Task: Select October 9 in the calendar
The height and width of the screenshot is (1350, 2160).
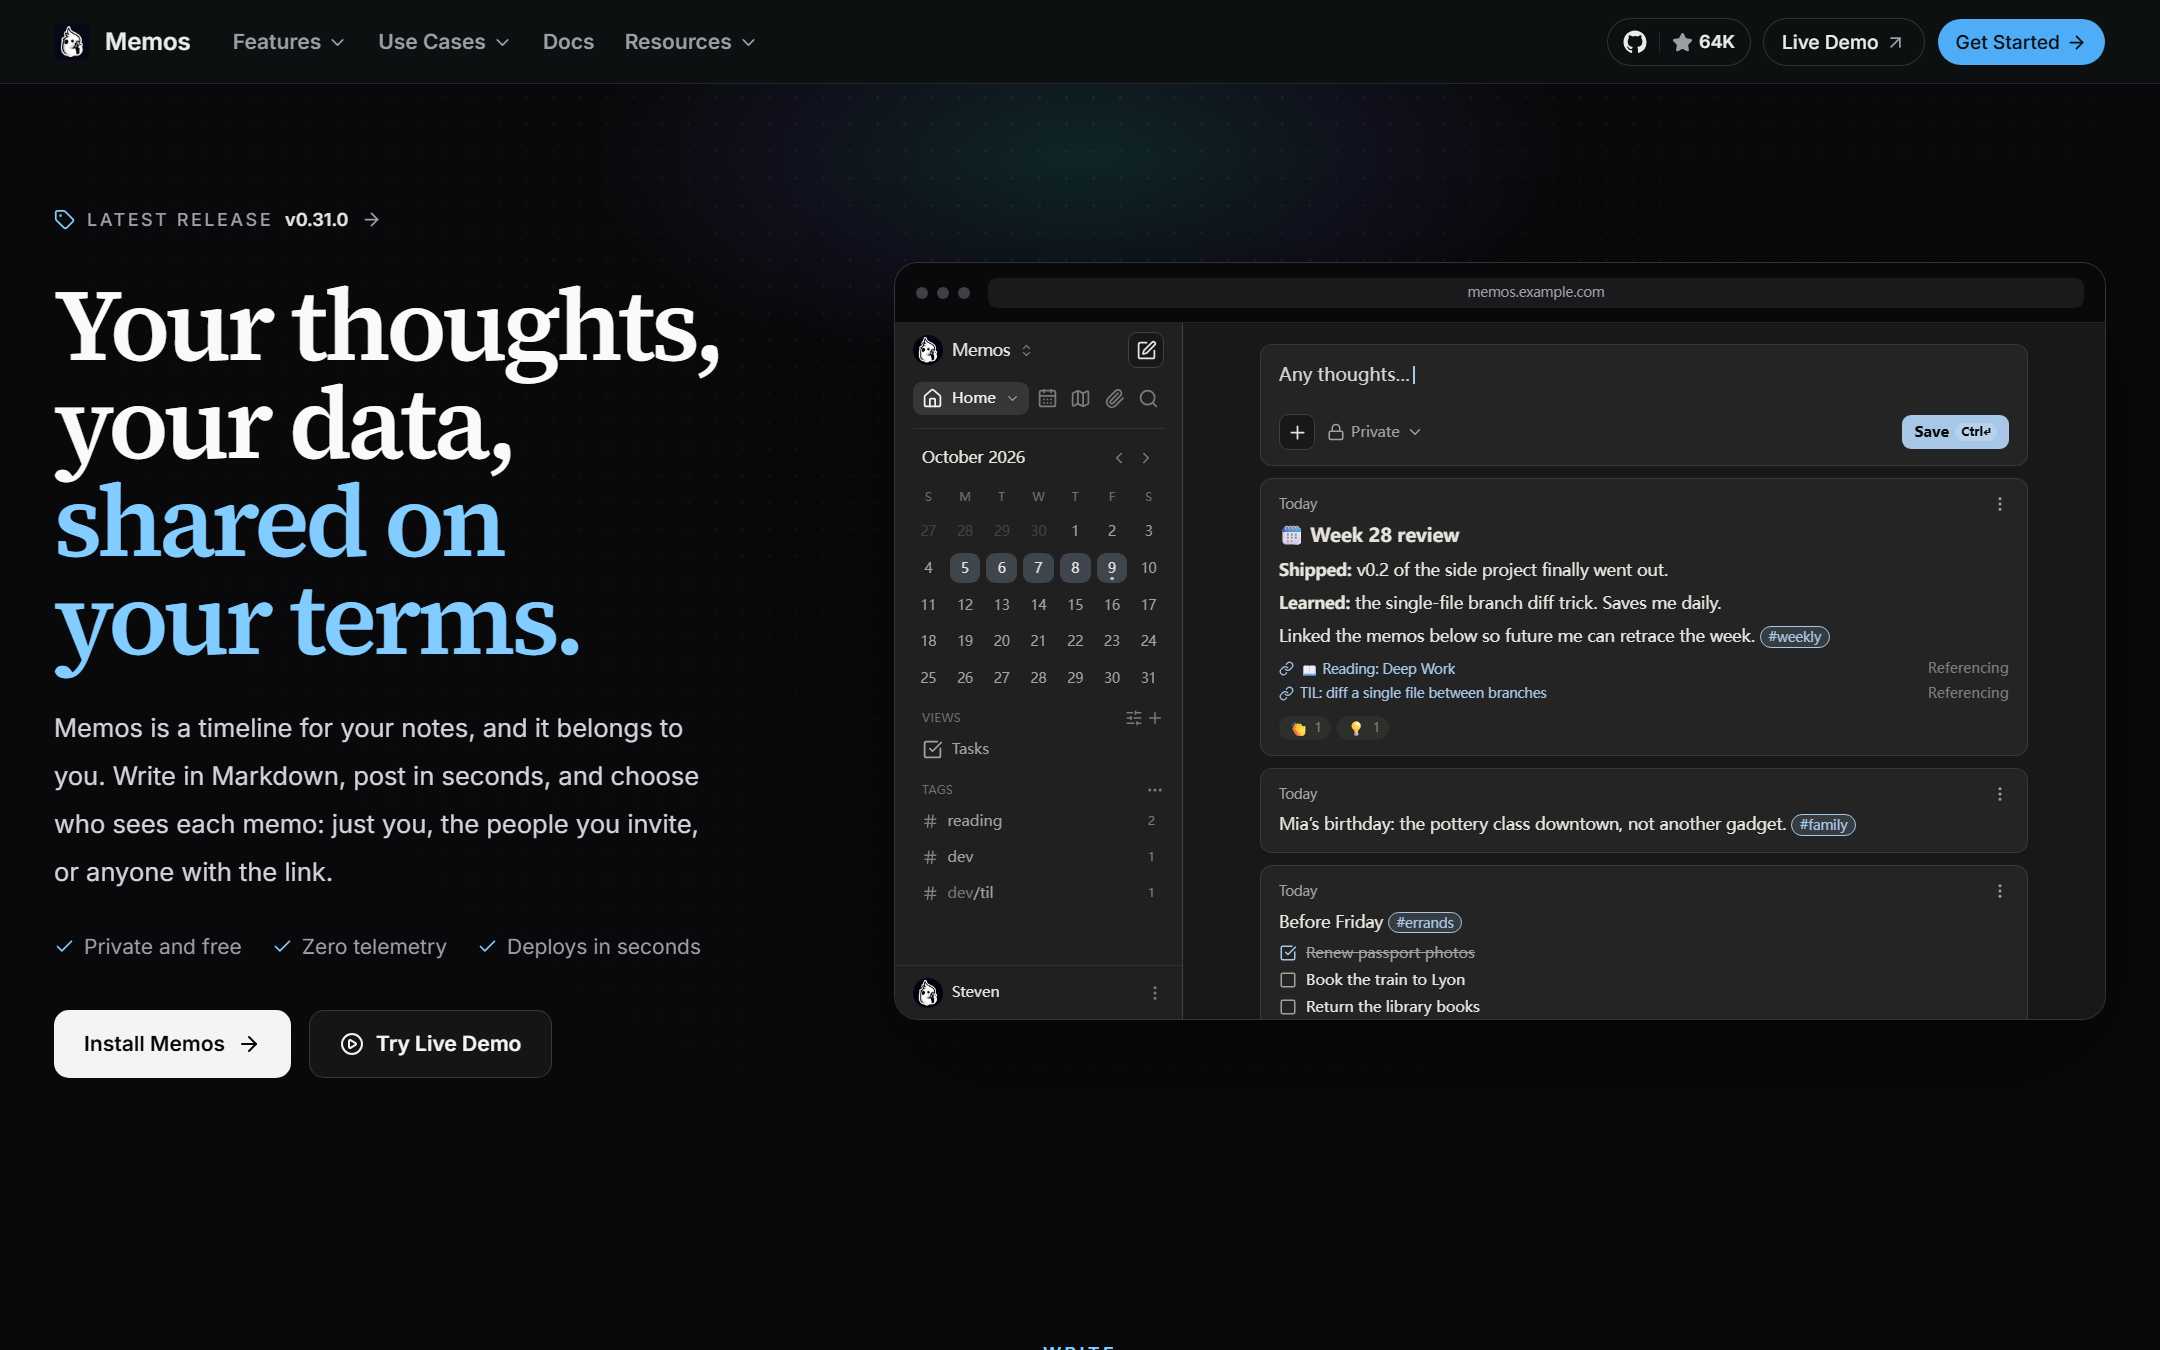Action: click(x=1112, y=568)
